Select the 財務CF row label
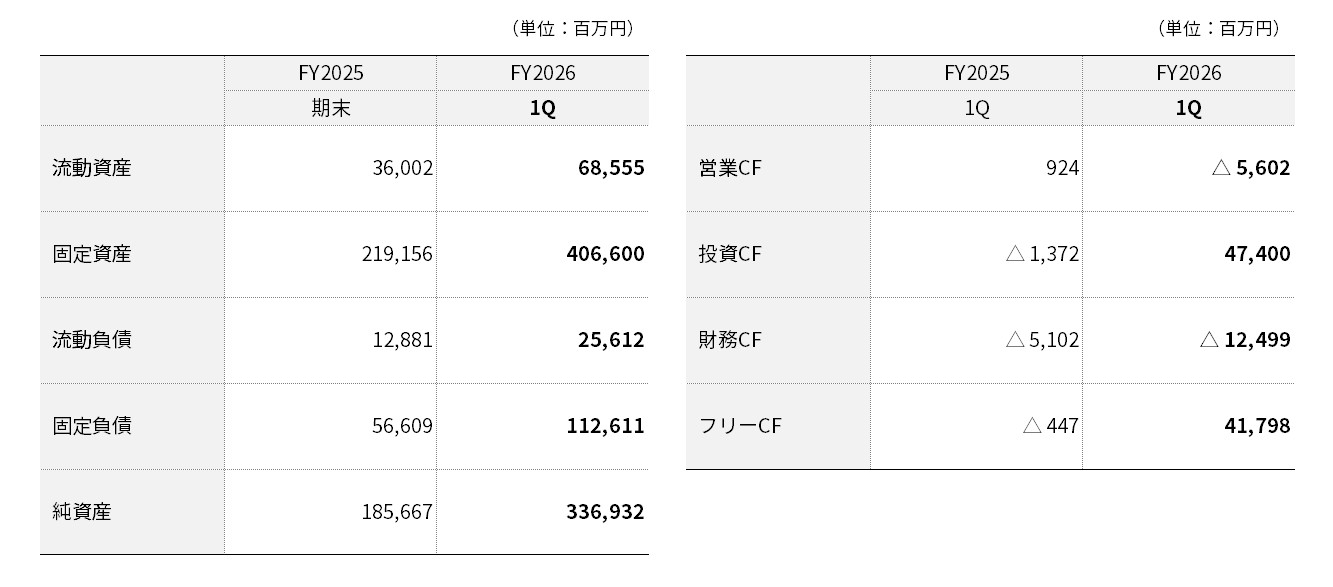This screenshot has height=587, width=1333. click(x=730, y=340)
